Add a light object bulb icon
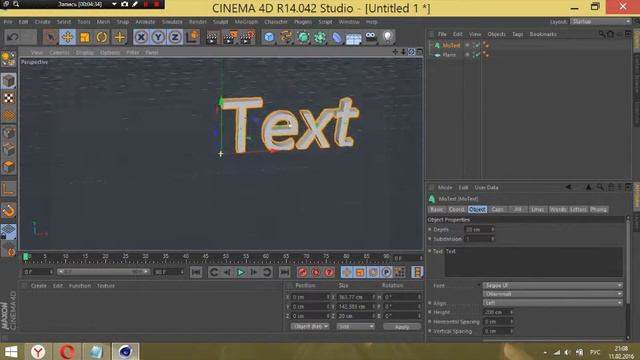640x360 pixels. (x=387, y=37)
